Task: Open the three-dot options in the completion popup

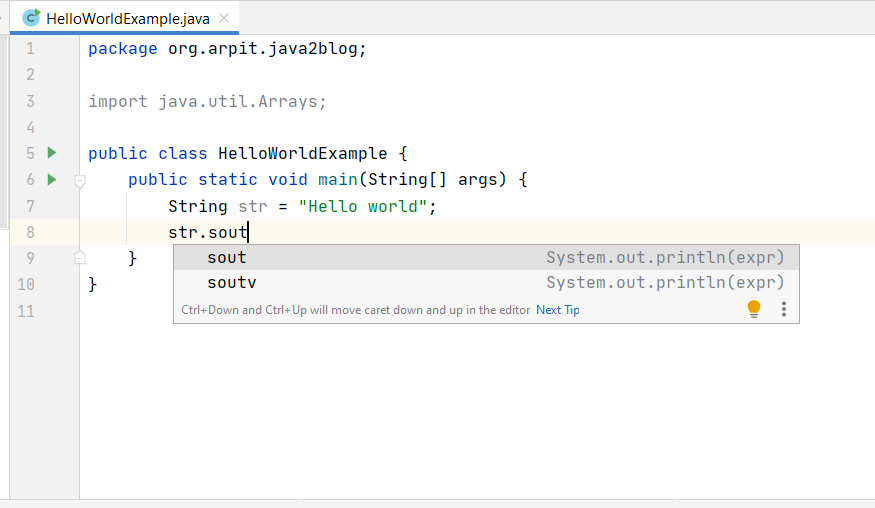Action: tap(784, 310)
